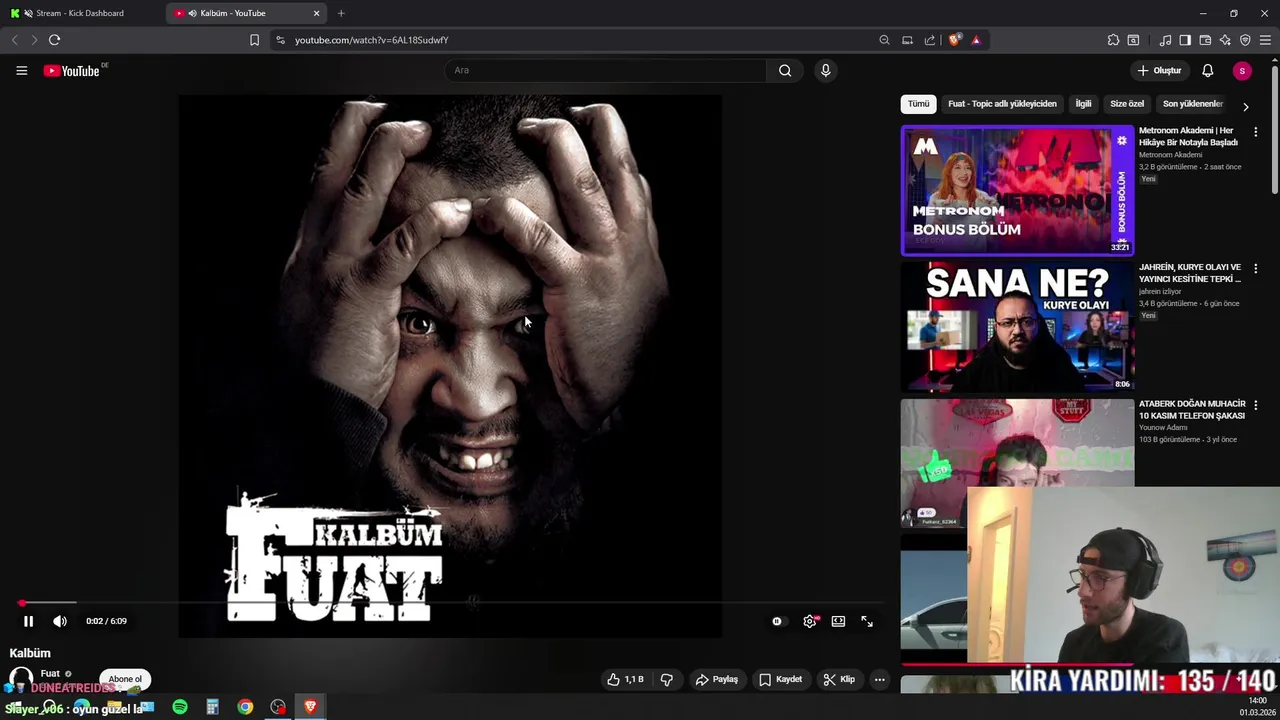Reload the current page
Screen dimensions: 1280x720
pyautogui.click(x=54, y=40)
